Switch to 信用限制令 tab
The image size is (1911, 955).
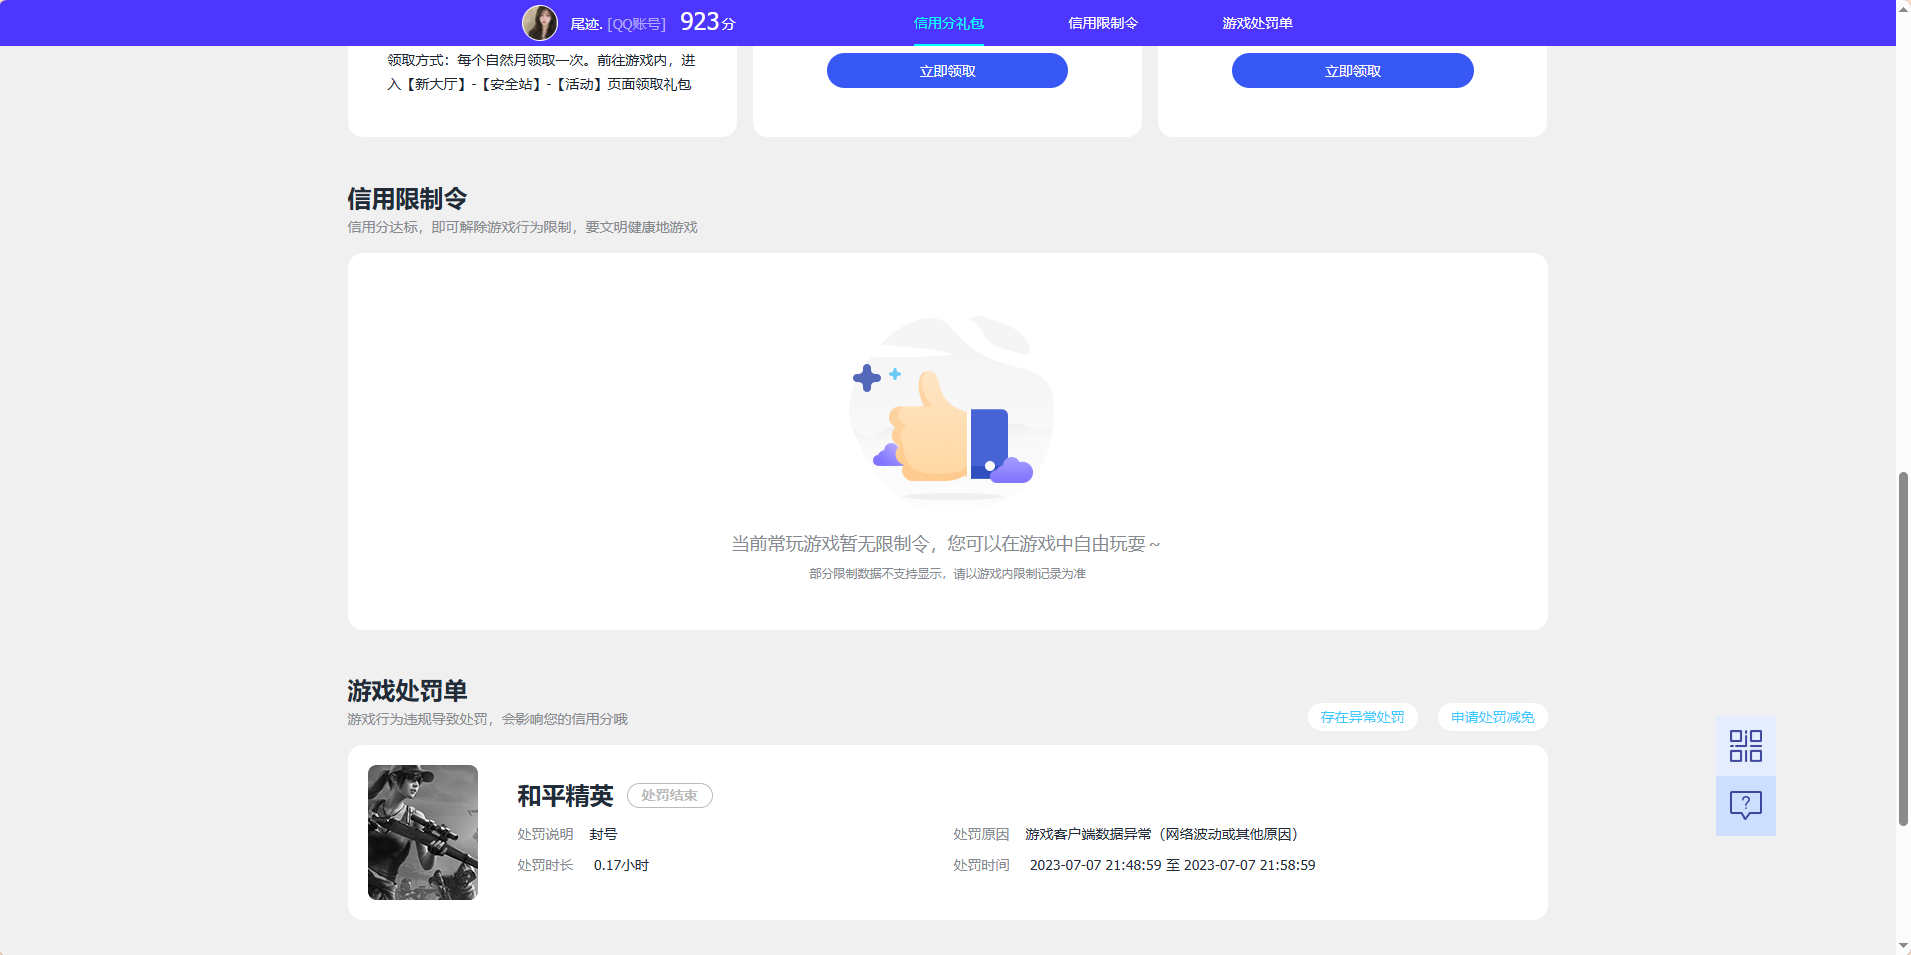click(x=1103, y=23)
